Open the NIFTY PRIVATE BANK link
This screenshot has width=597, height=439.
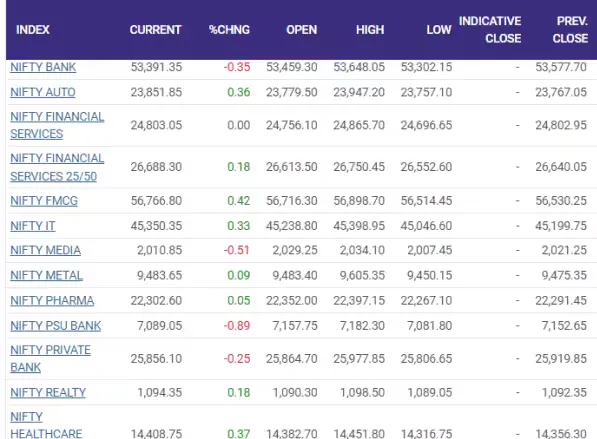tap(50, 359)
